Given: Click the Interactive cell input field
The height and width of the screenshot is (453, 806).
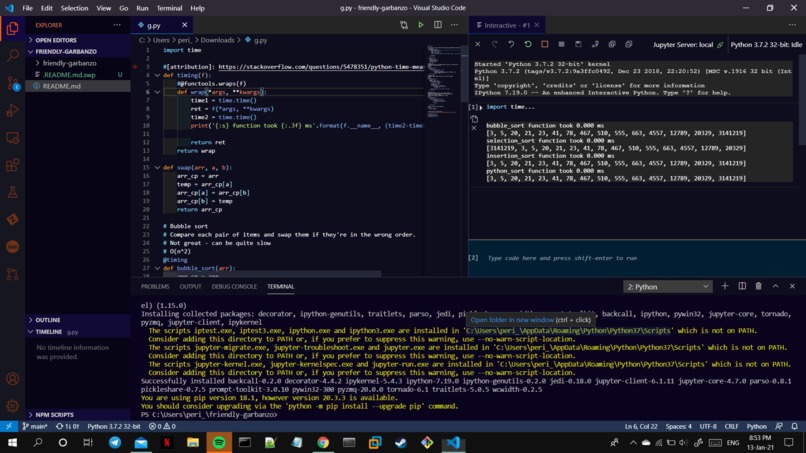Looking at the screenshot, I should (637, 258).
